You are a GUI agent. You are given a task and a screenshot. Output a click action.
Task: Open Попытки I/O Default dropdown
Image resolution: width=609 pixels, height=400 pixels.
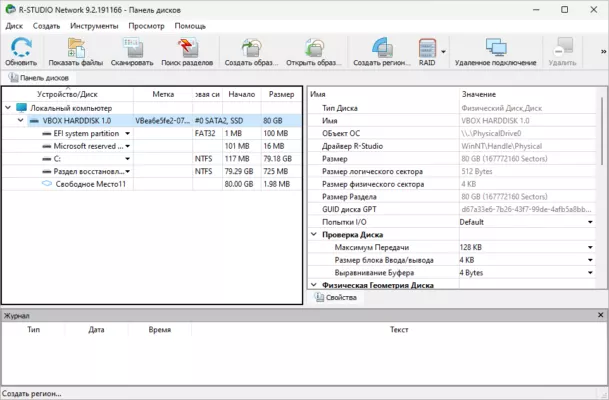pos(590,222)
